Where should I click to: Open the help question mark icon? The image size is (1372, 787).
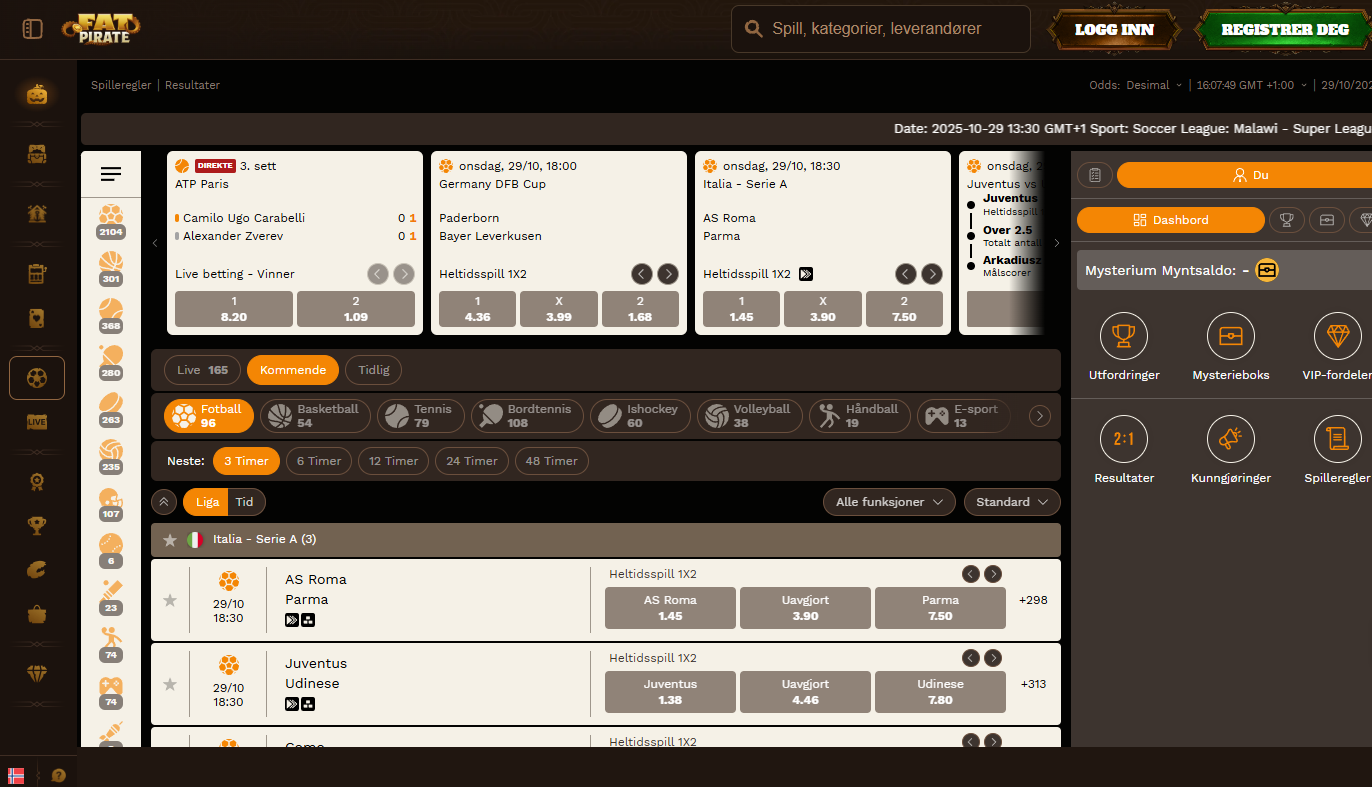[x=59, y=775]
